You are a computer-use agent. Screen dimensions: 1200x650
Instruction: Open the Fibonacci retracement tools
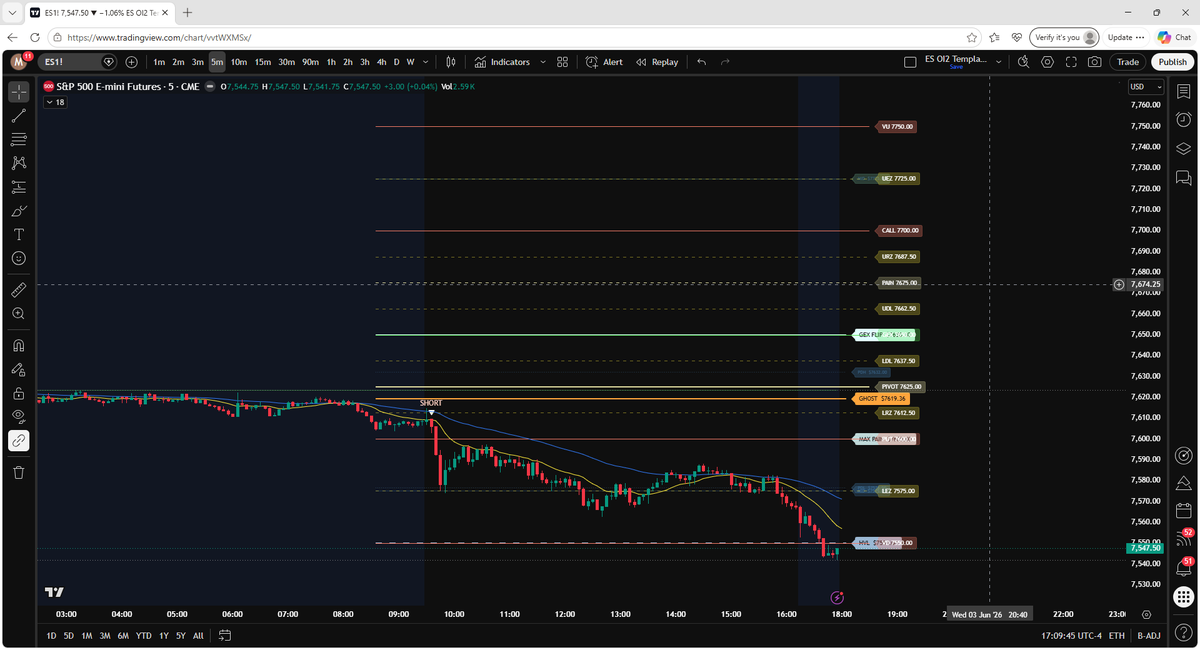[19, 139]
